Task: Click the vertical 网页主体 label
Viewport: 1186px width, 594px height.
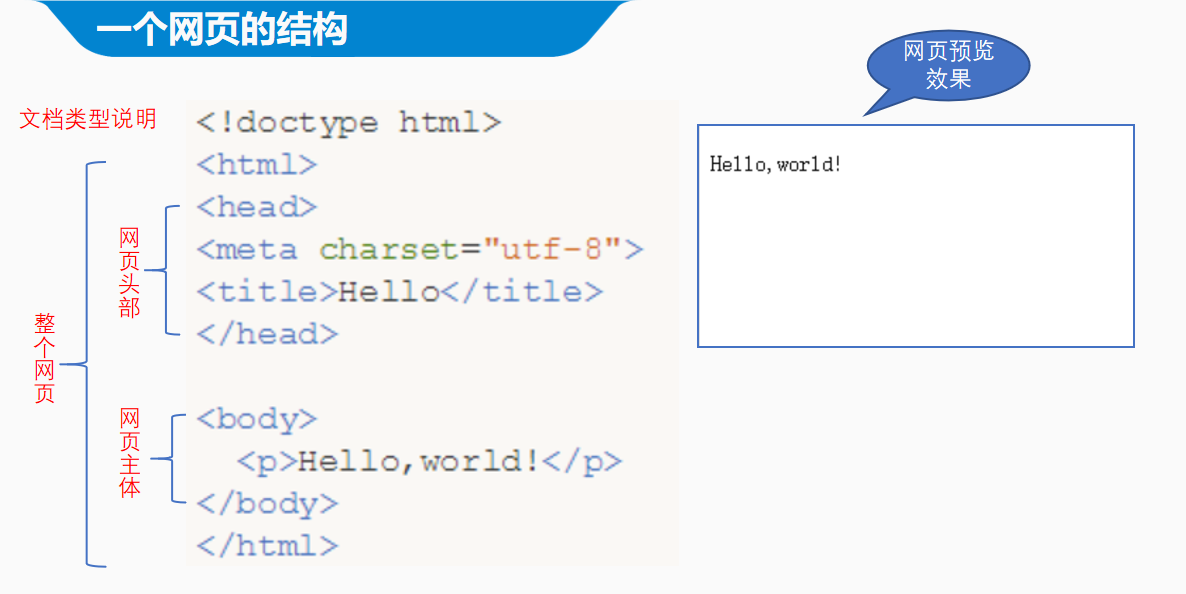Action: (130, 453)
